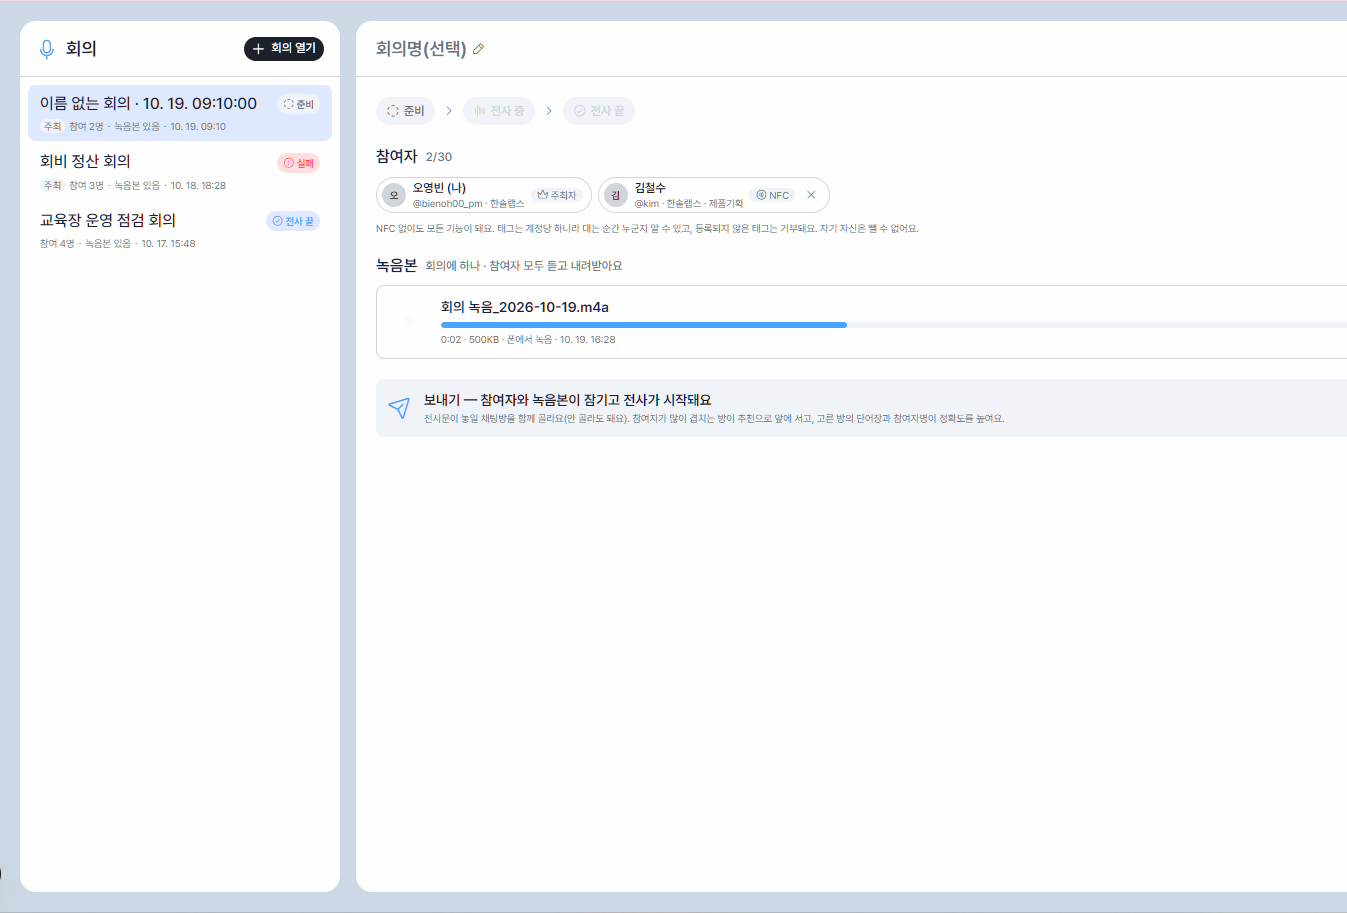Open the 교육장 운영 점검 회의 entry
Image resolution: width=1347 pixels, height=913 pixels.
[180, 230]
